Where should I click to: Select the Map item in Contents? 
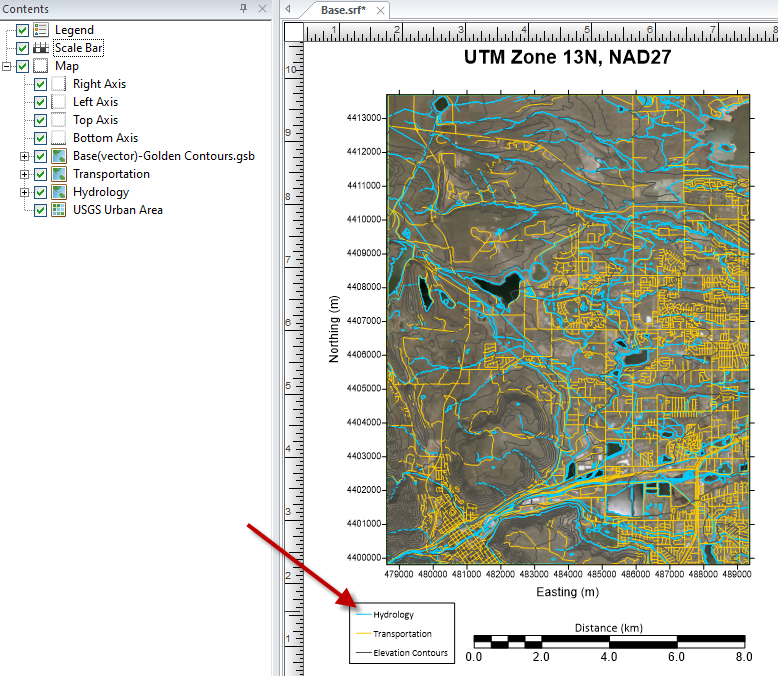[67, 66]
